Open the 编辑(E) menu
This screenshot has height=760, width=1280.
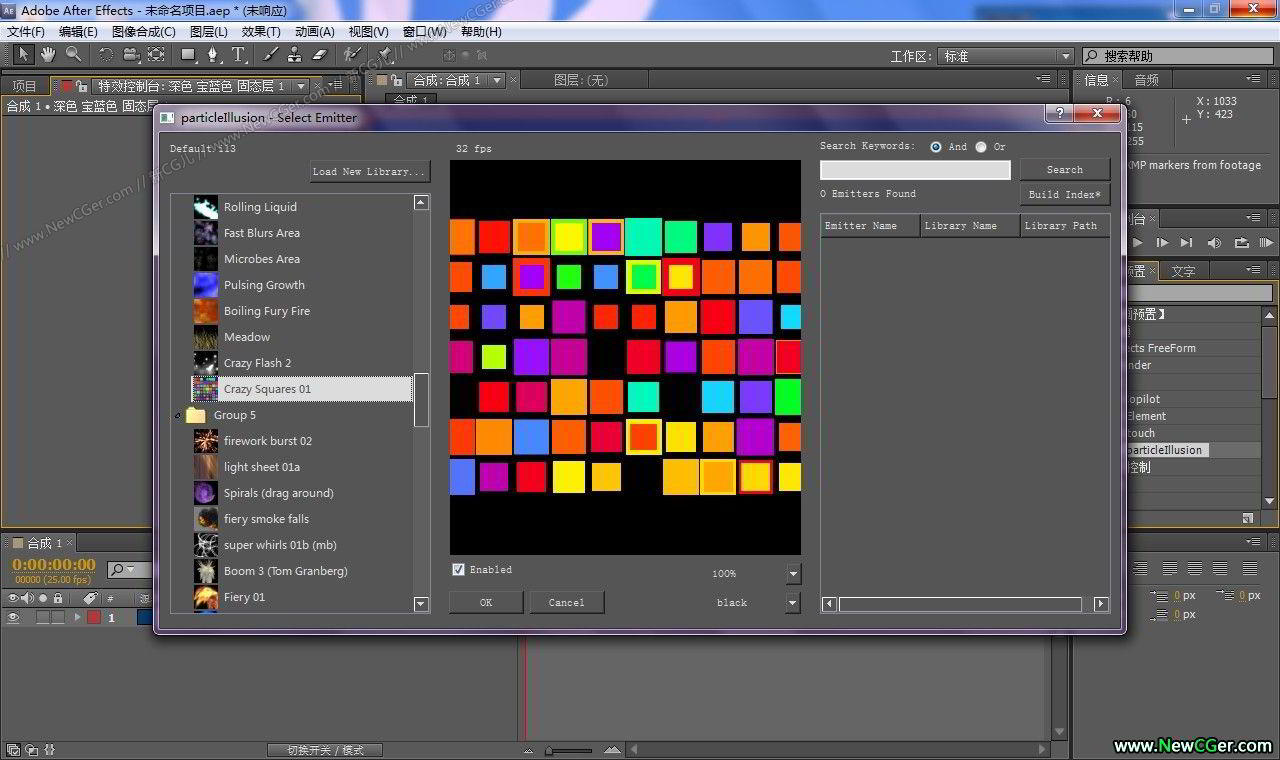tap(78, 31)
